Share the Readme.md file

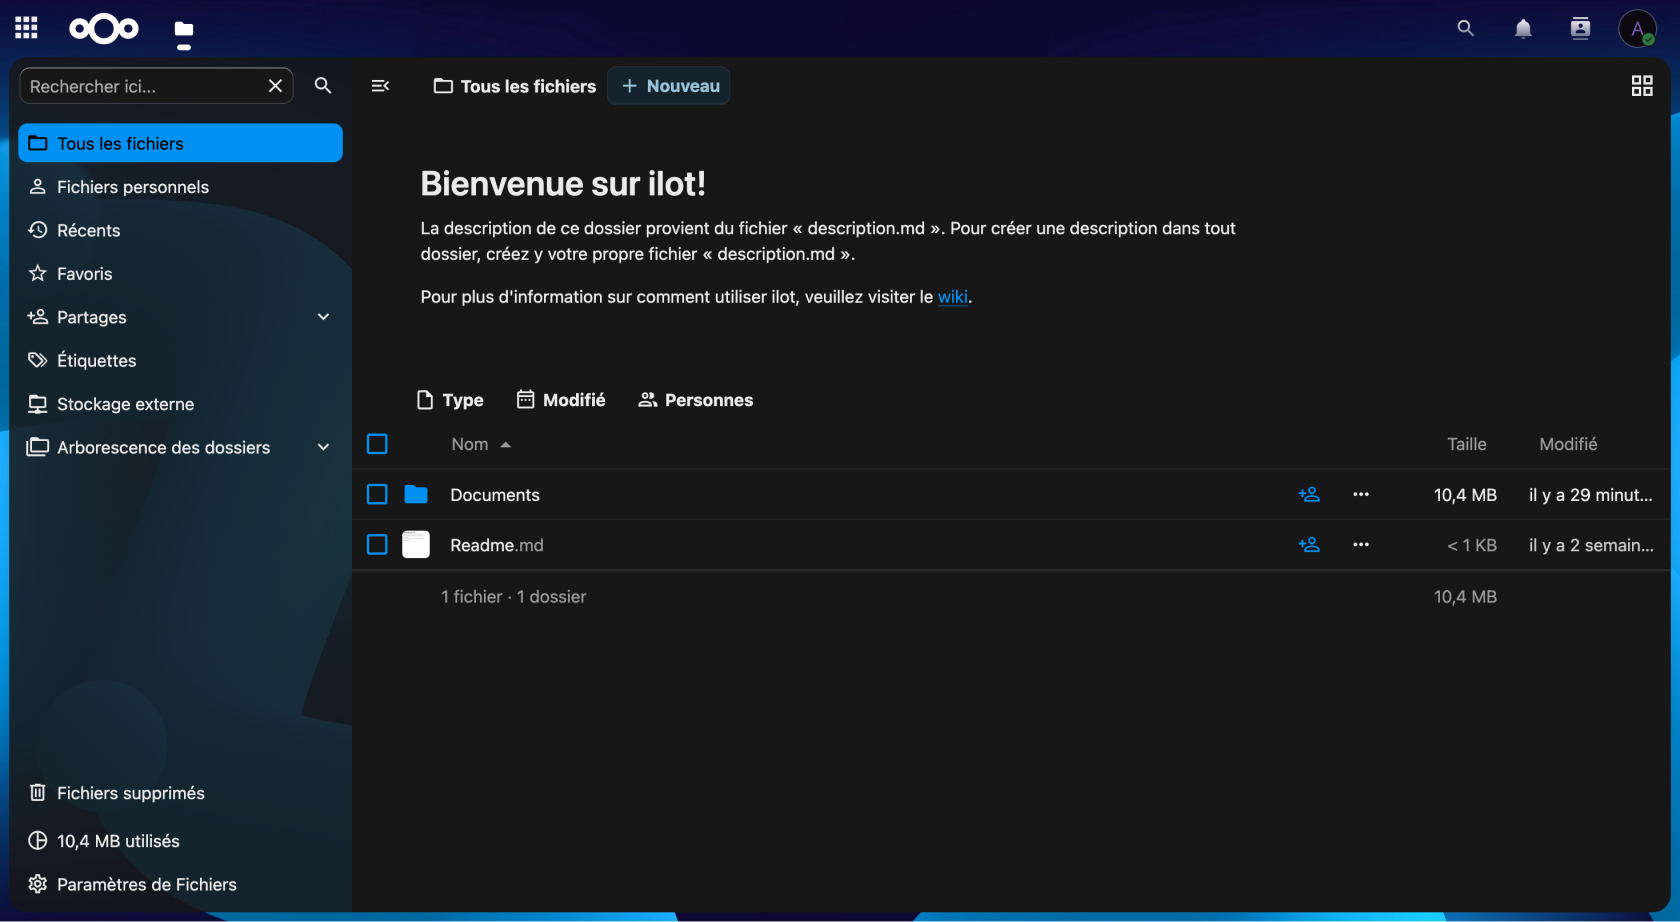1309,545
